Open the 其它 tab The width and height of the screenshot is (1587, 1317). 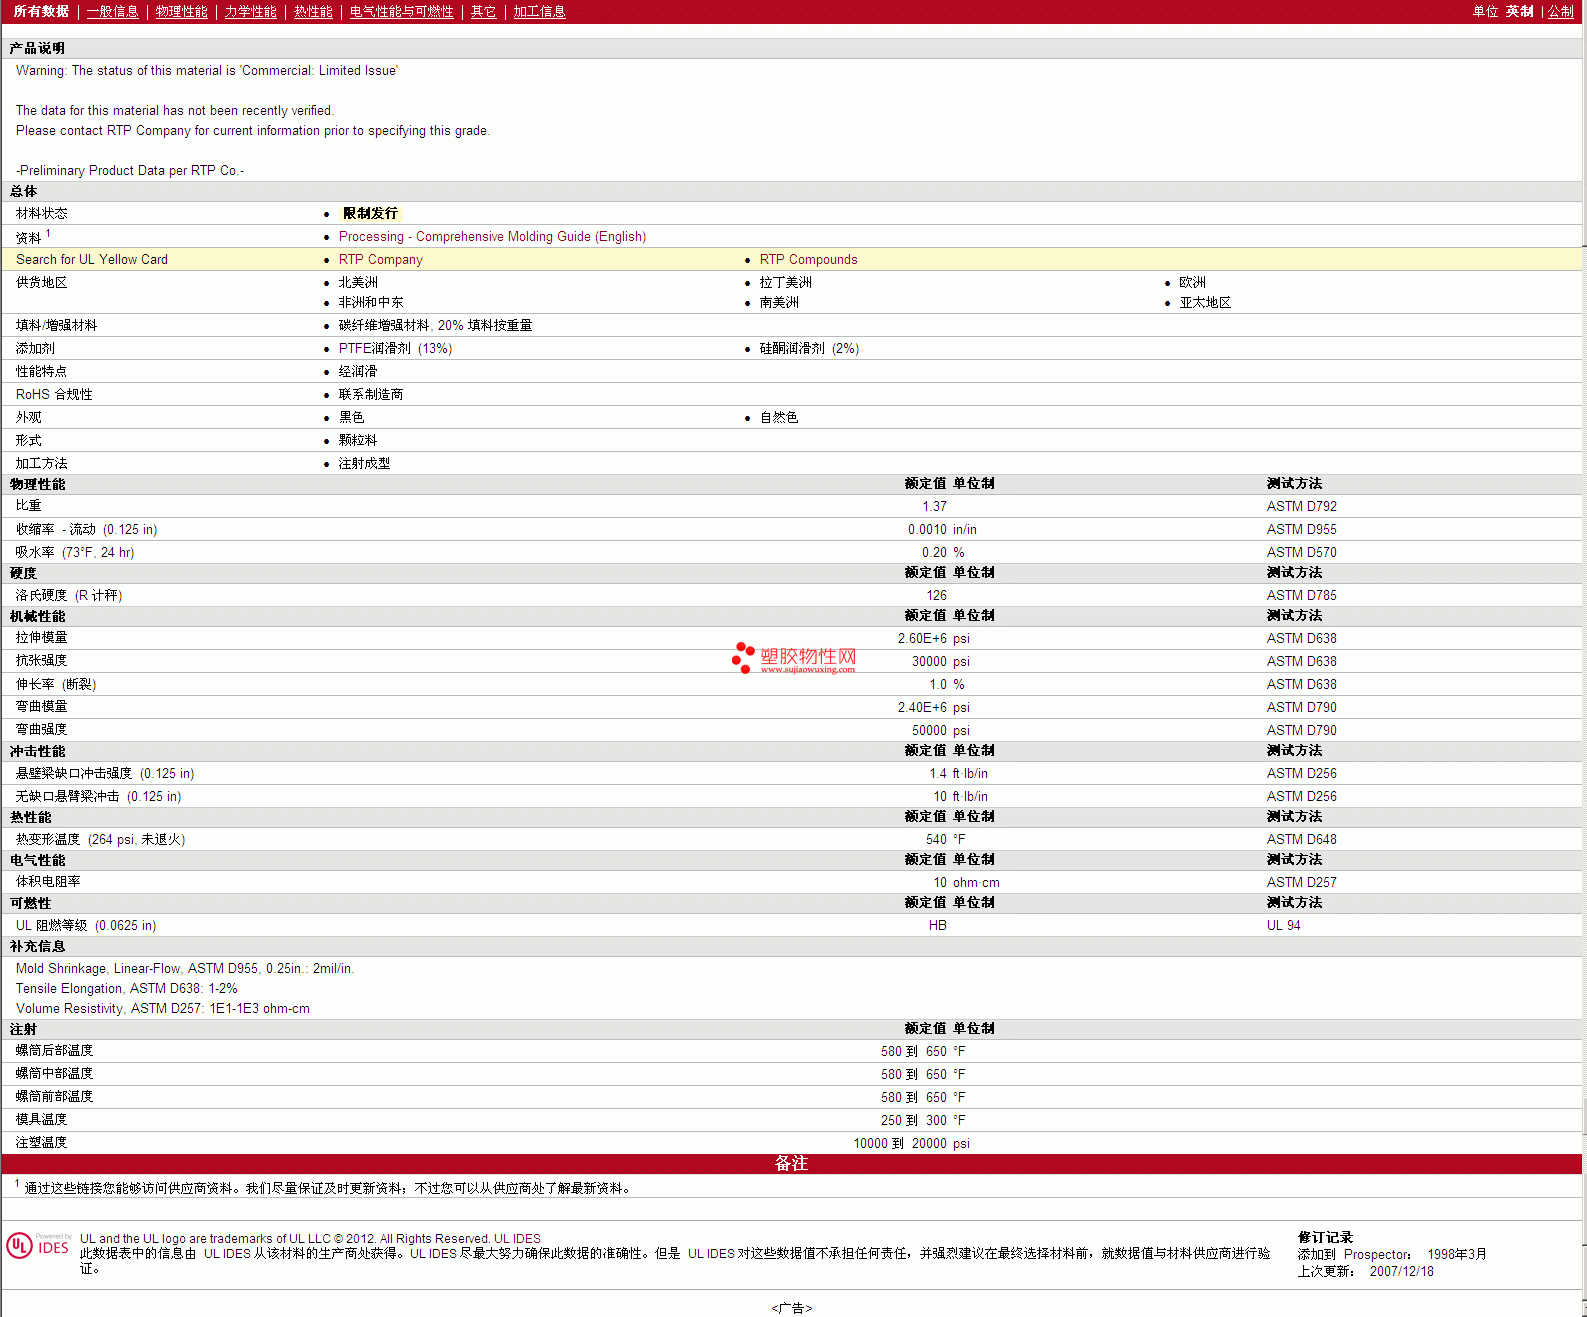pos(483,12)
